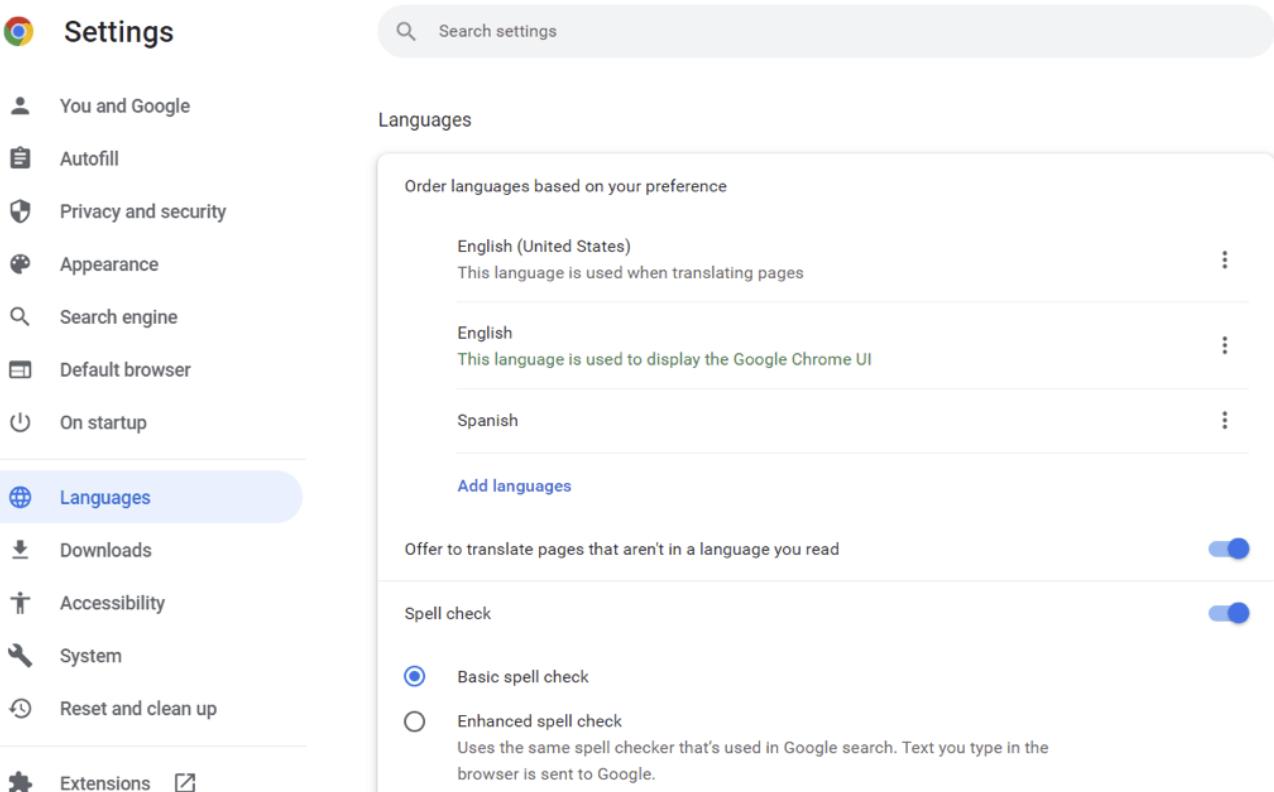The height and width of the screenshot is (792, 1274).
Task: Open Privacy and security settings
Action: coord(143,211)
